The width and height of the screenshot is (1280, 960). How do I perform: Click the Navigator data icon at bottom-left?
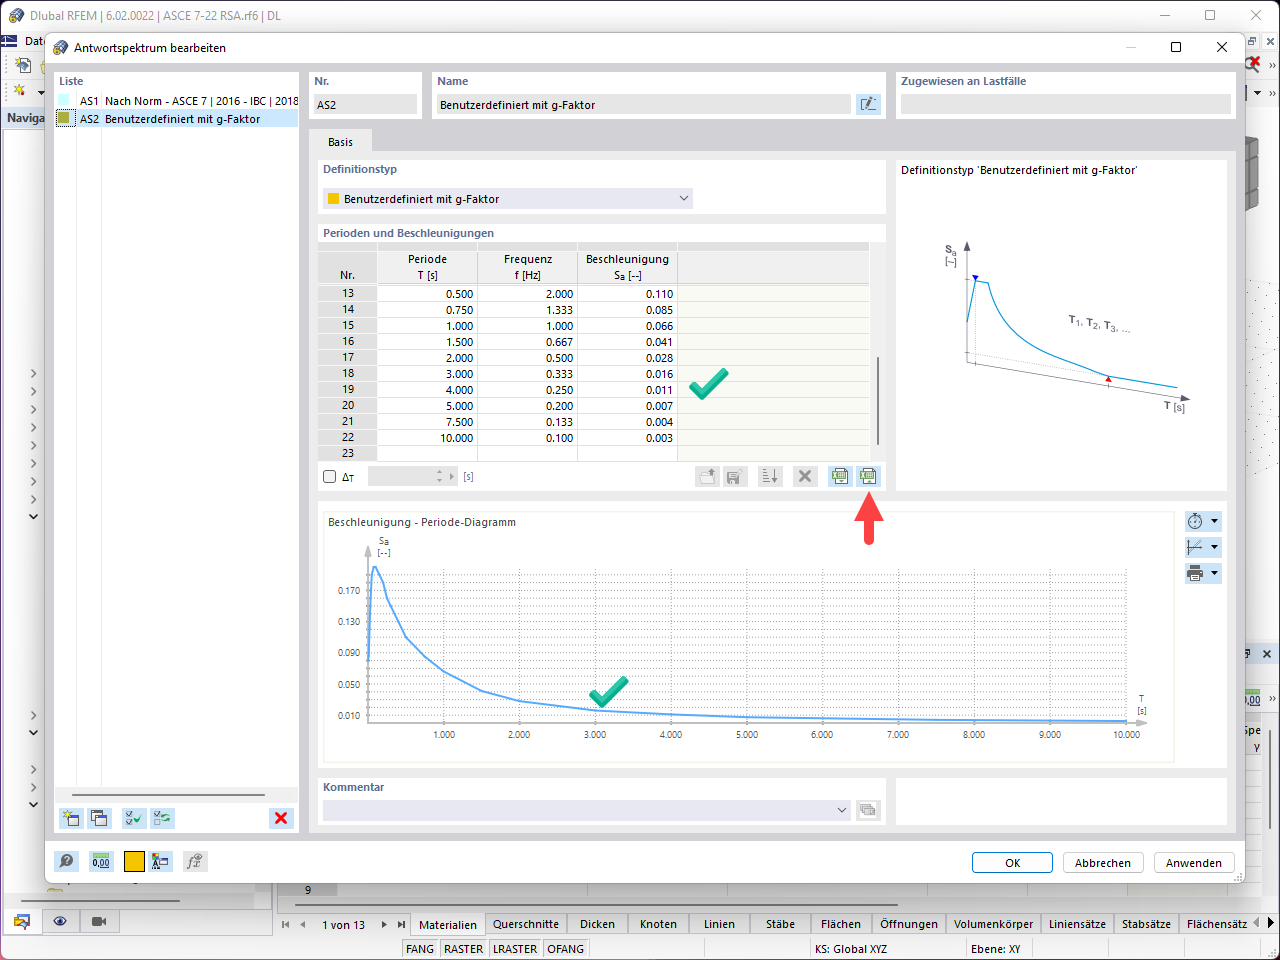click(22, 921)
